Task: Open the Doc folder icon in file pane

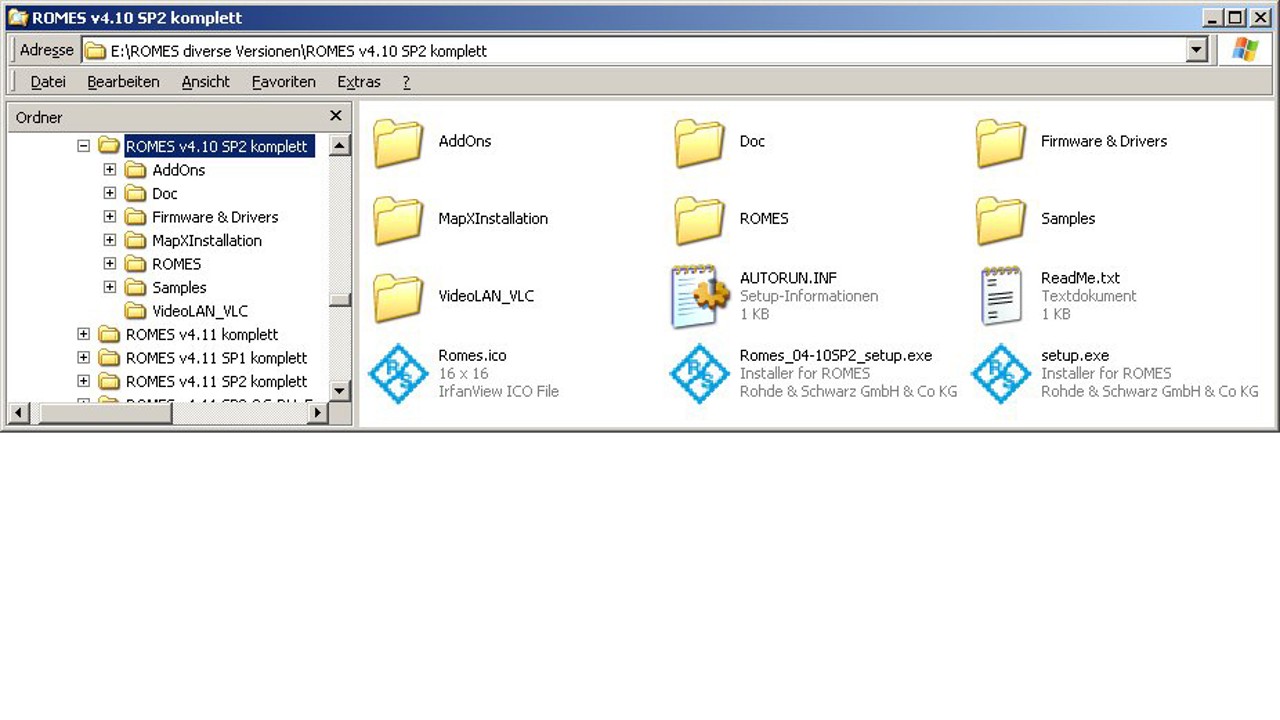Action: tap(699, 143)
